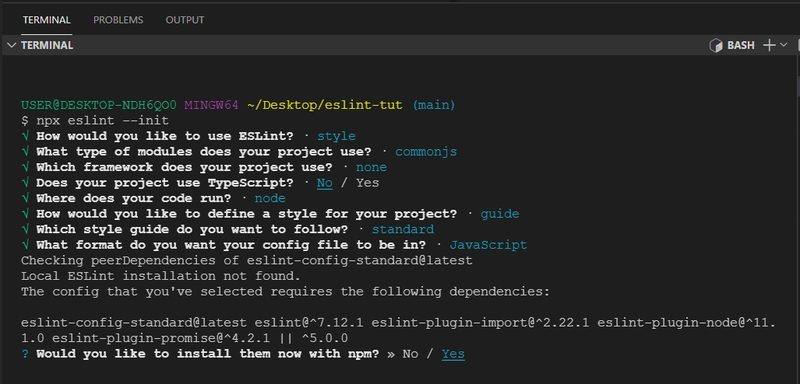Viewport: 800px width, 384px height.
Task: Click the npx eslint --init command line
Action: click(x=95, y=121)
